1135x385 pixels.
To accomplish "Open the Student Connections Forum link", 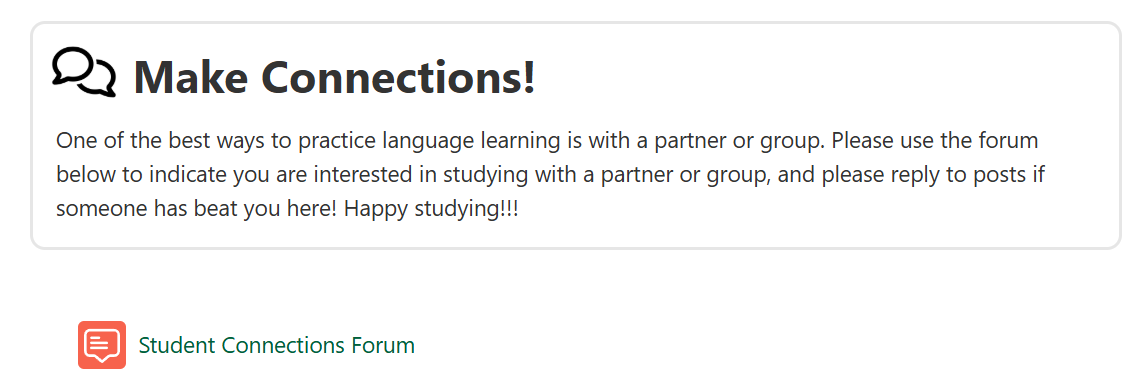I will (277, 345).
